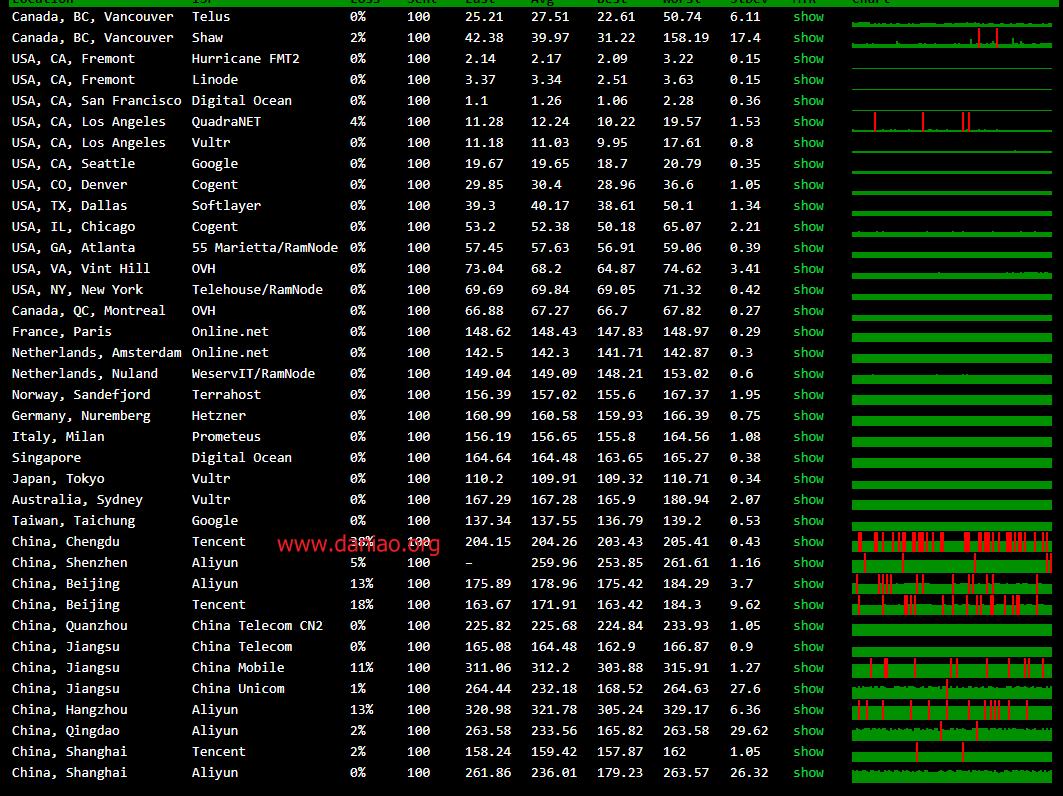Open 'show' for Fremont Hurricane FMT2 row

point(808,59)
